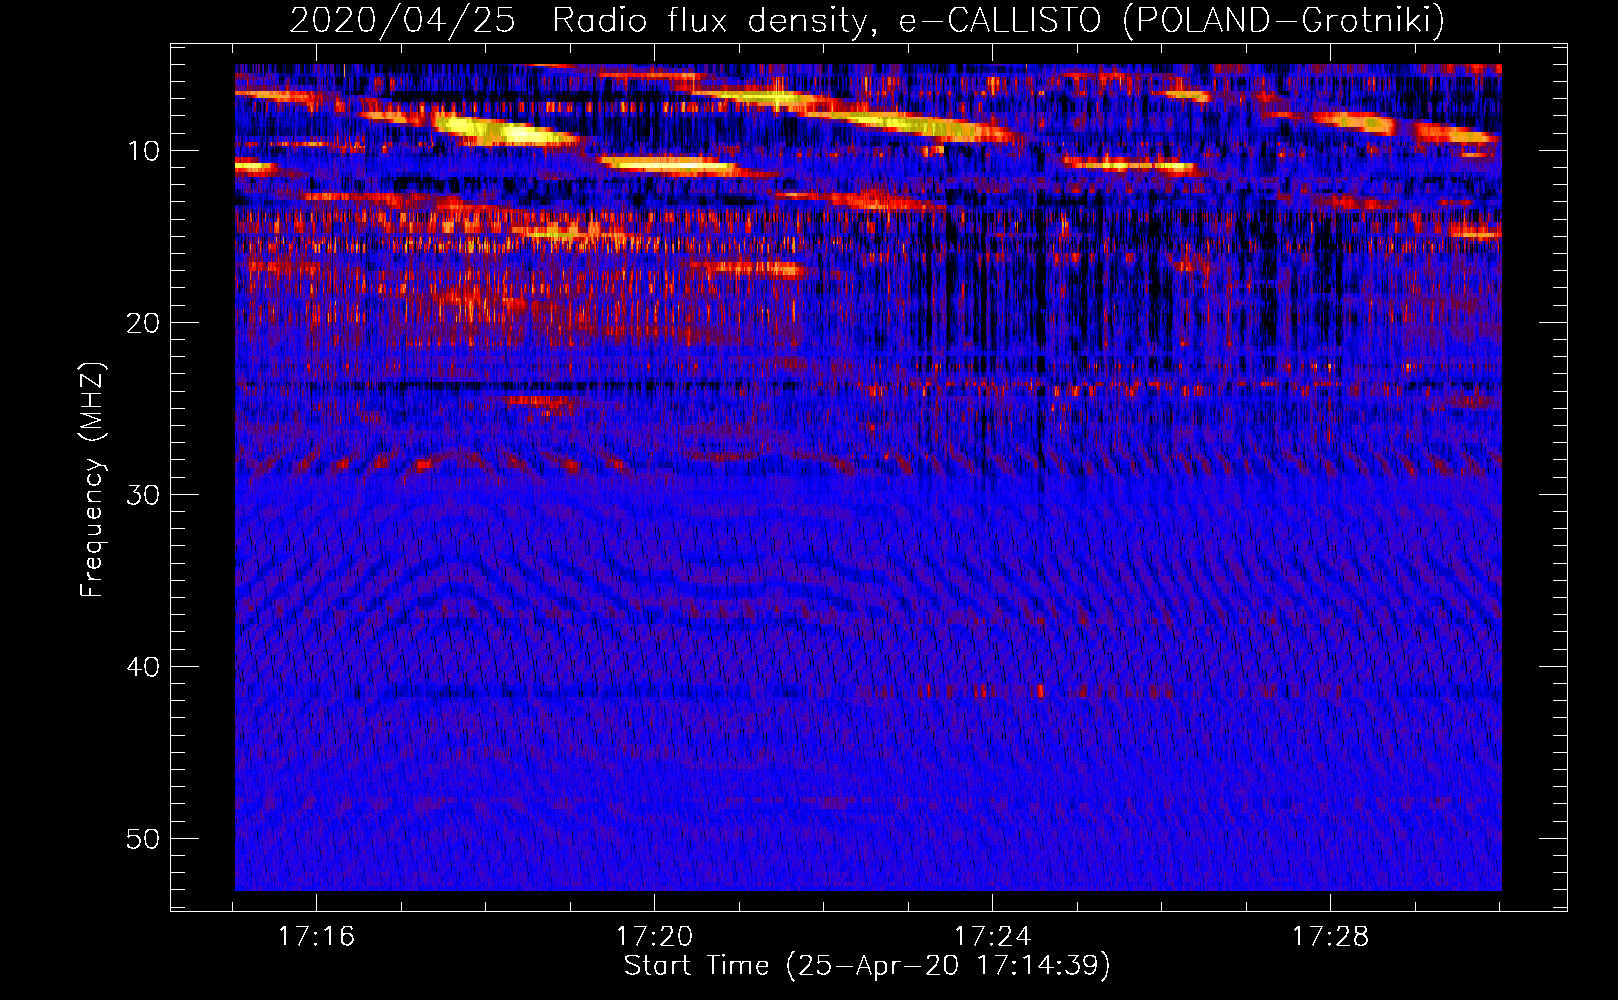The image size is (1618, 1000).
Task: Click the 17:28 time tick label
Action: [1331, 936]
